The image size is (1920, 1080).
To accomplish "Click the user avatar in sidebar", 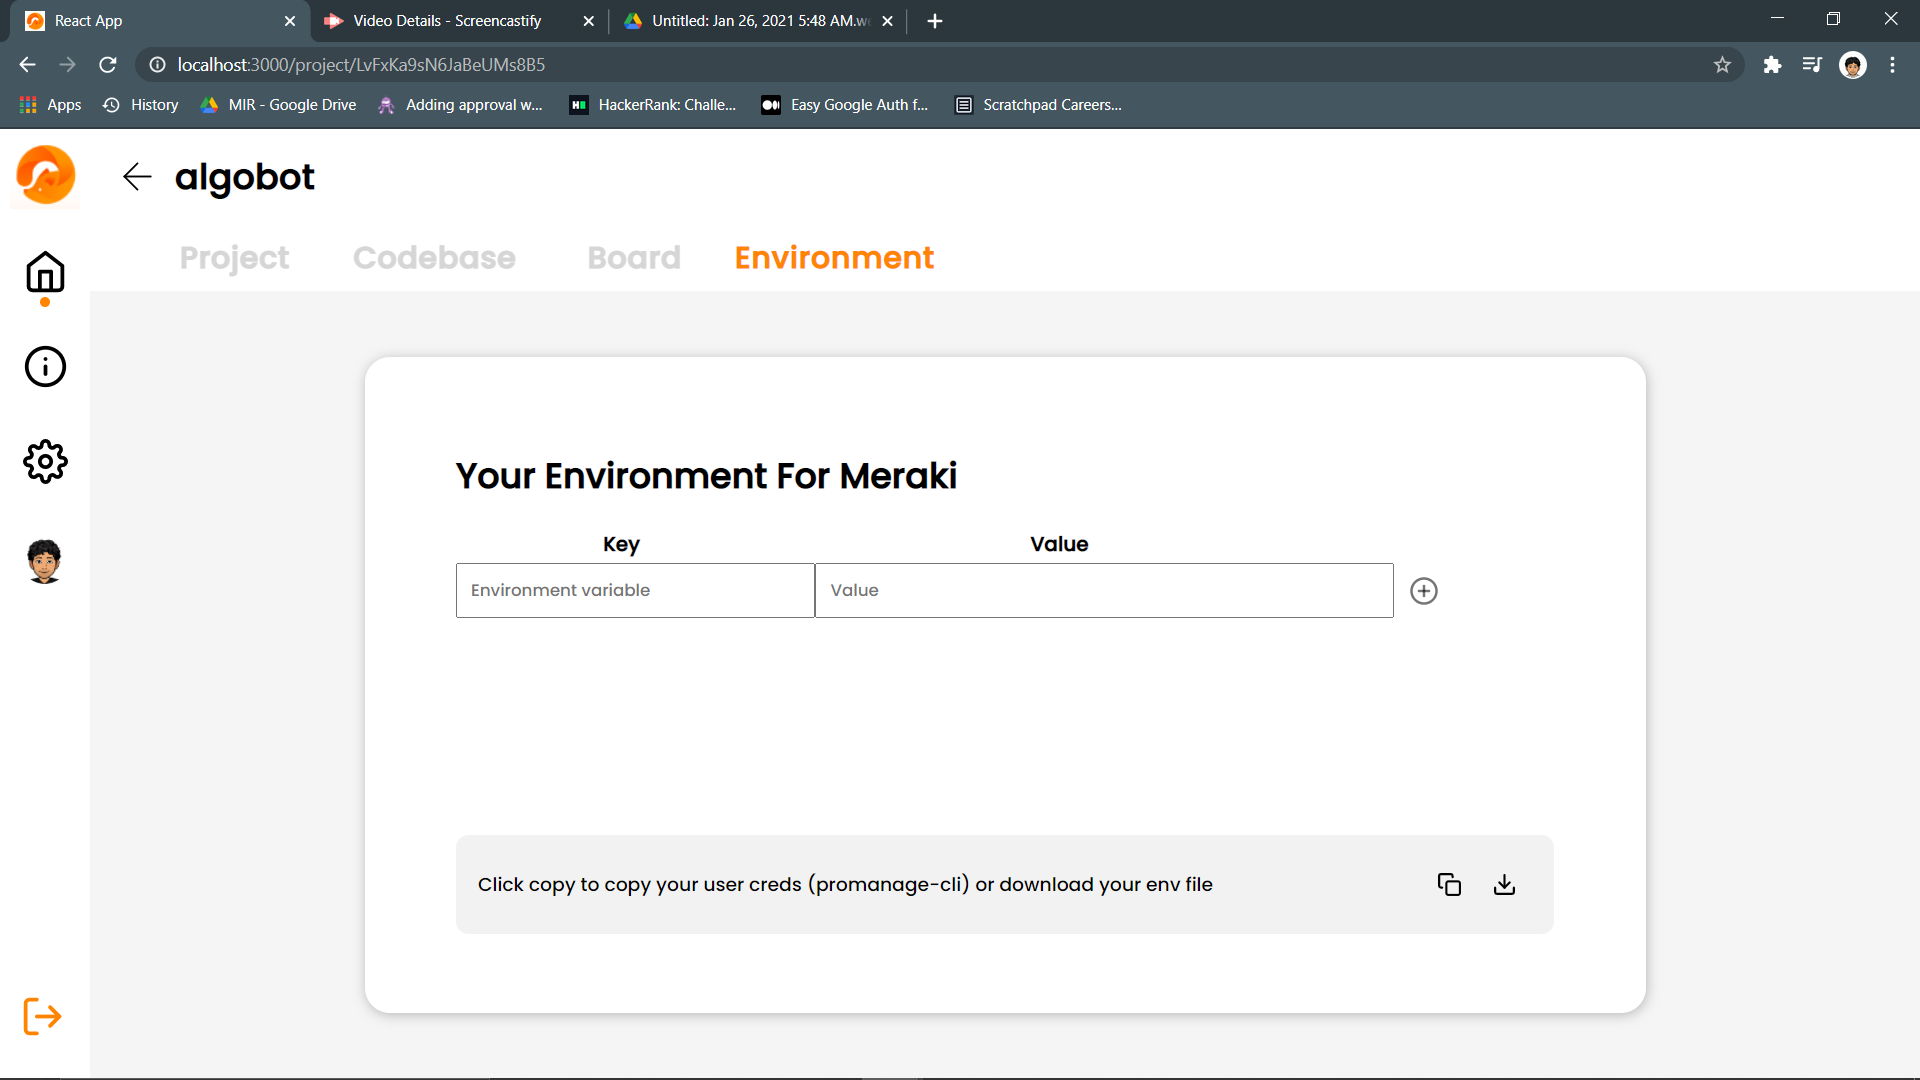I will pos(45,561).
